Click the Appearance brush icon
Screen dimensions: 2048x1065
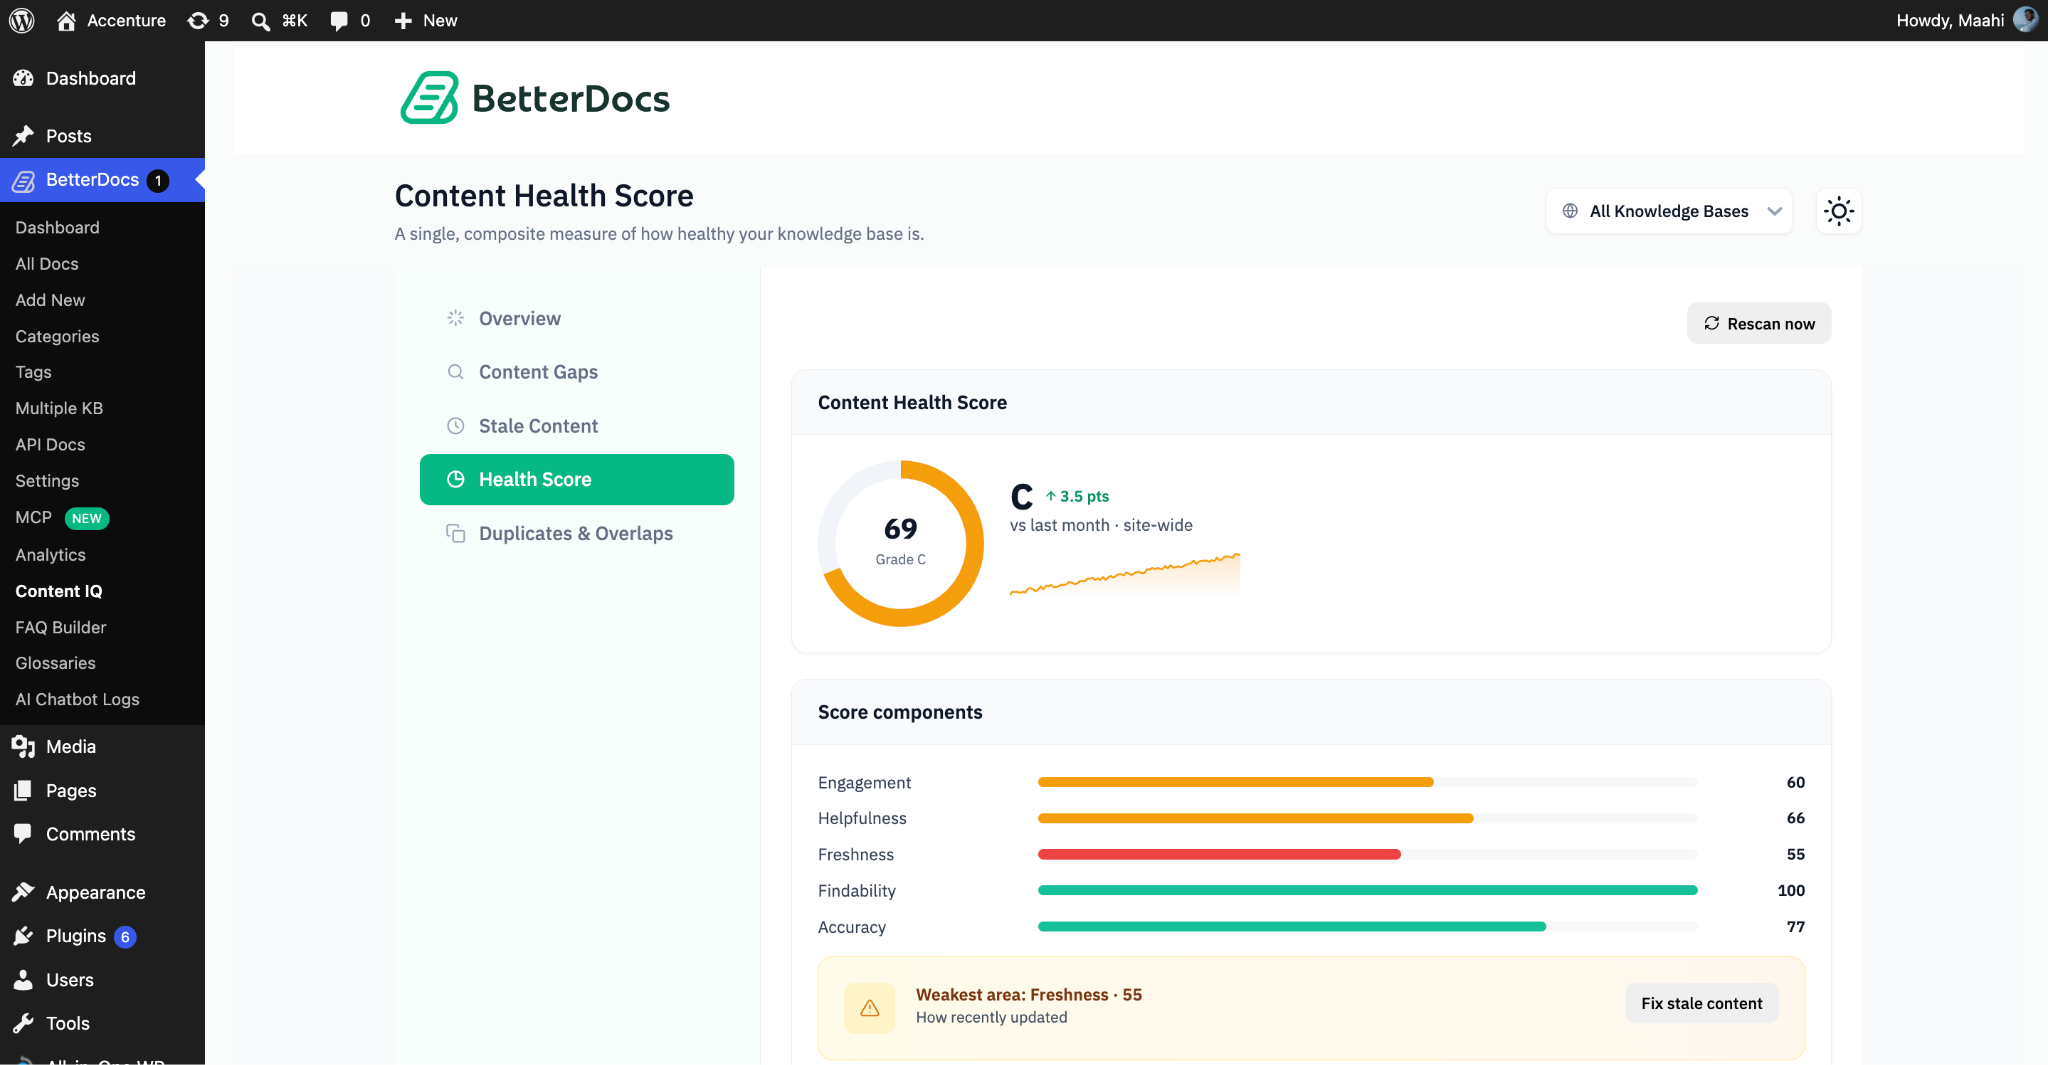click(x=23, y=892)
